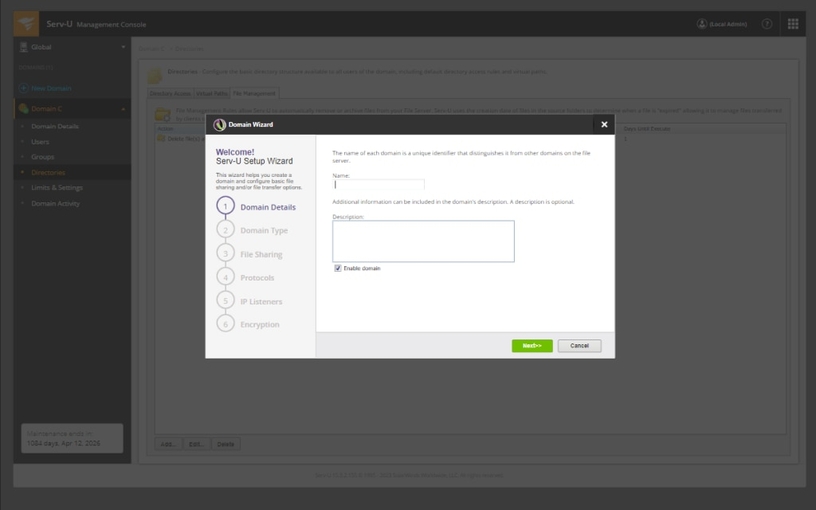This screenshot has width=816, height=510.
Task: Select step 3 File Sharing circle
Action: [225, 254]
